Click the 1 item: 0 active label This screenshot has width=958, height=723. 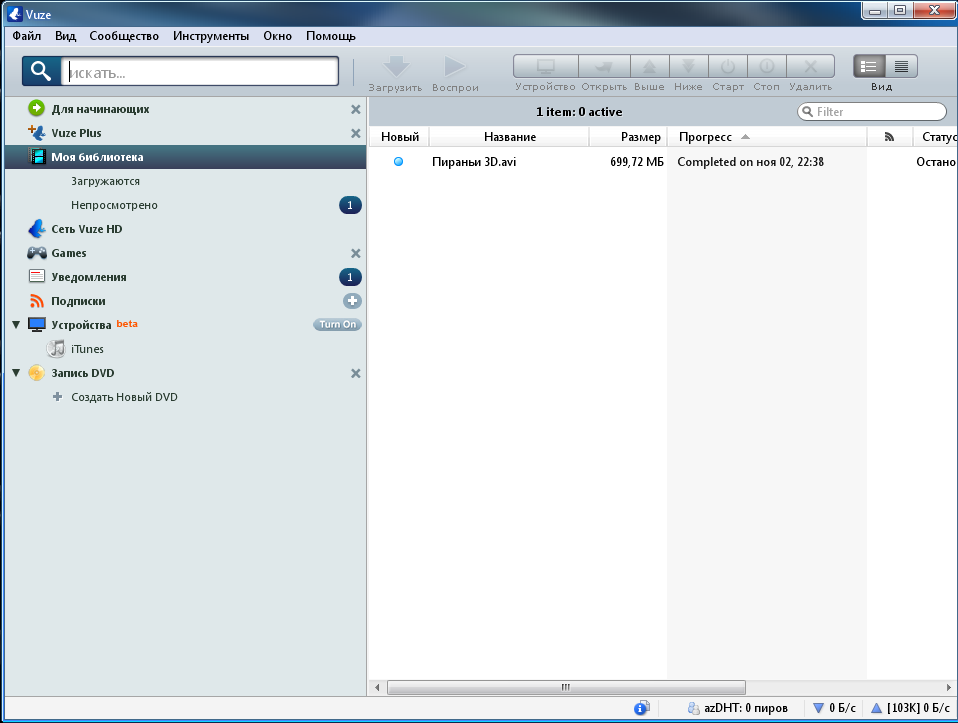tap(579, 112)
